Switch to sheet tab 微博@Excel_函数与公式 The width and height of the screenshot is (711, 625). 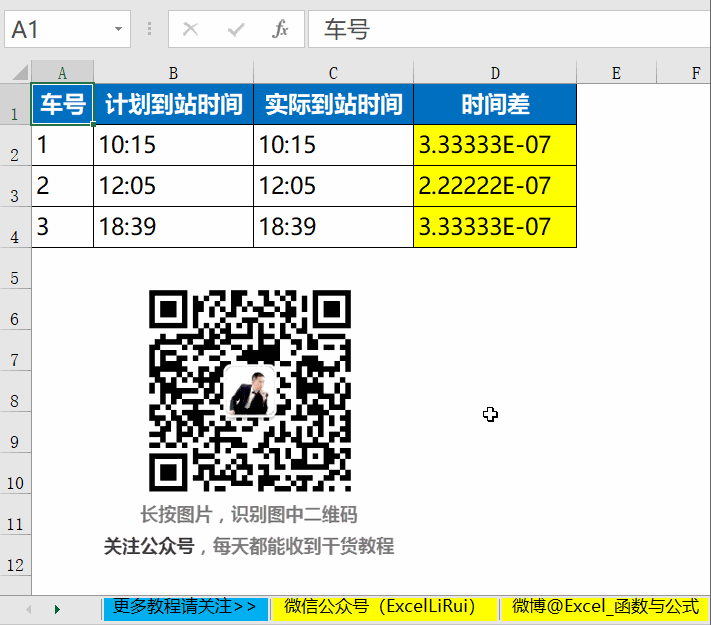[x=605, y=608]
